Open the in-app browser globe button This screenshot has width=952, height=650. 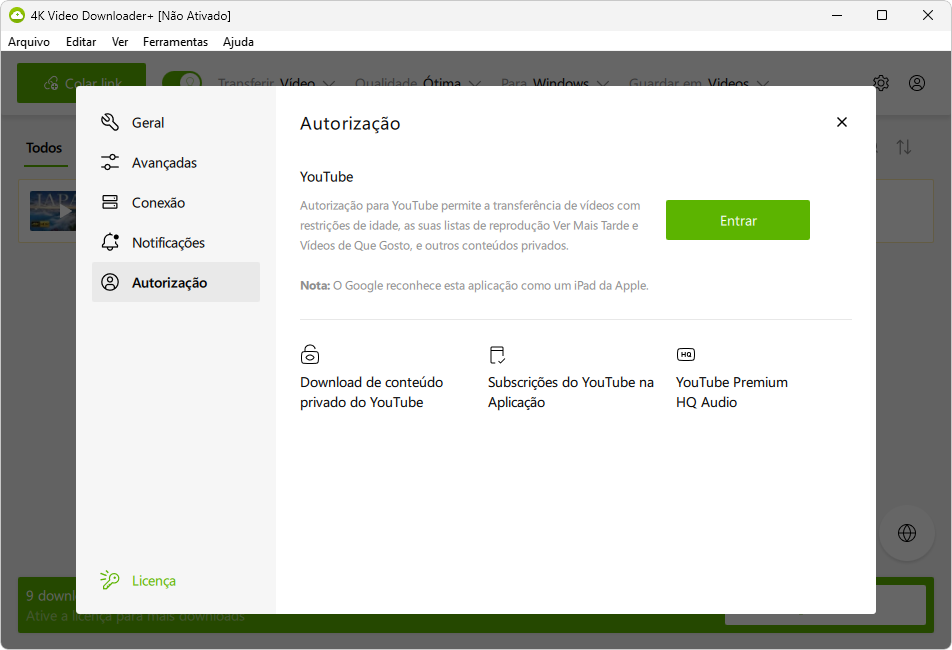(907, 533)
